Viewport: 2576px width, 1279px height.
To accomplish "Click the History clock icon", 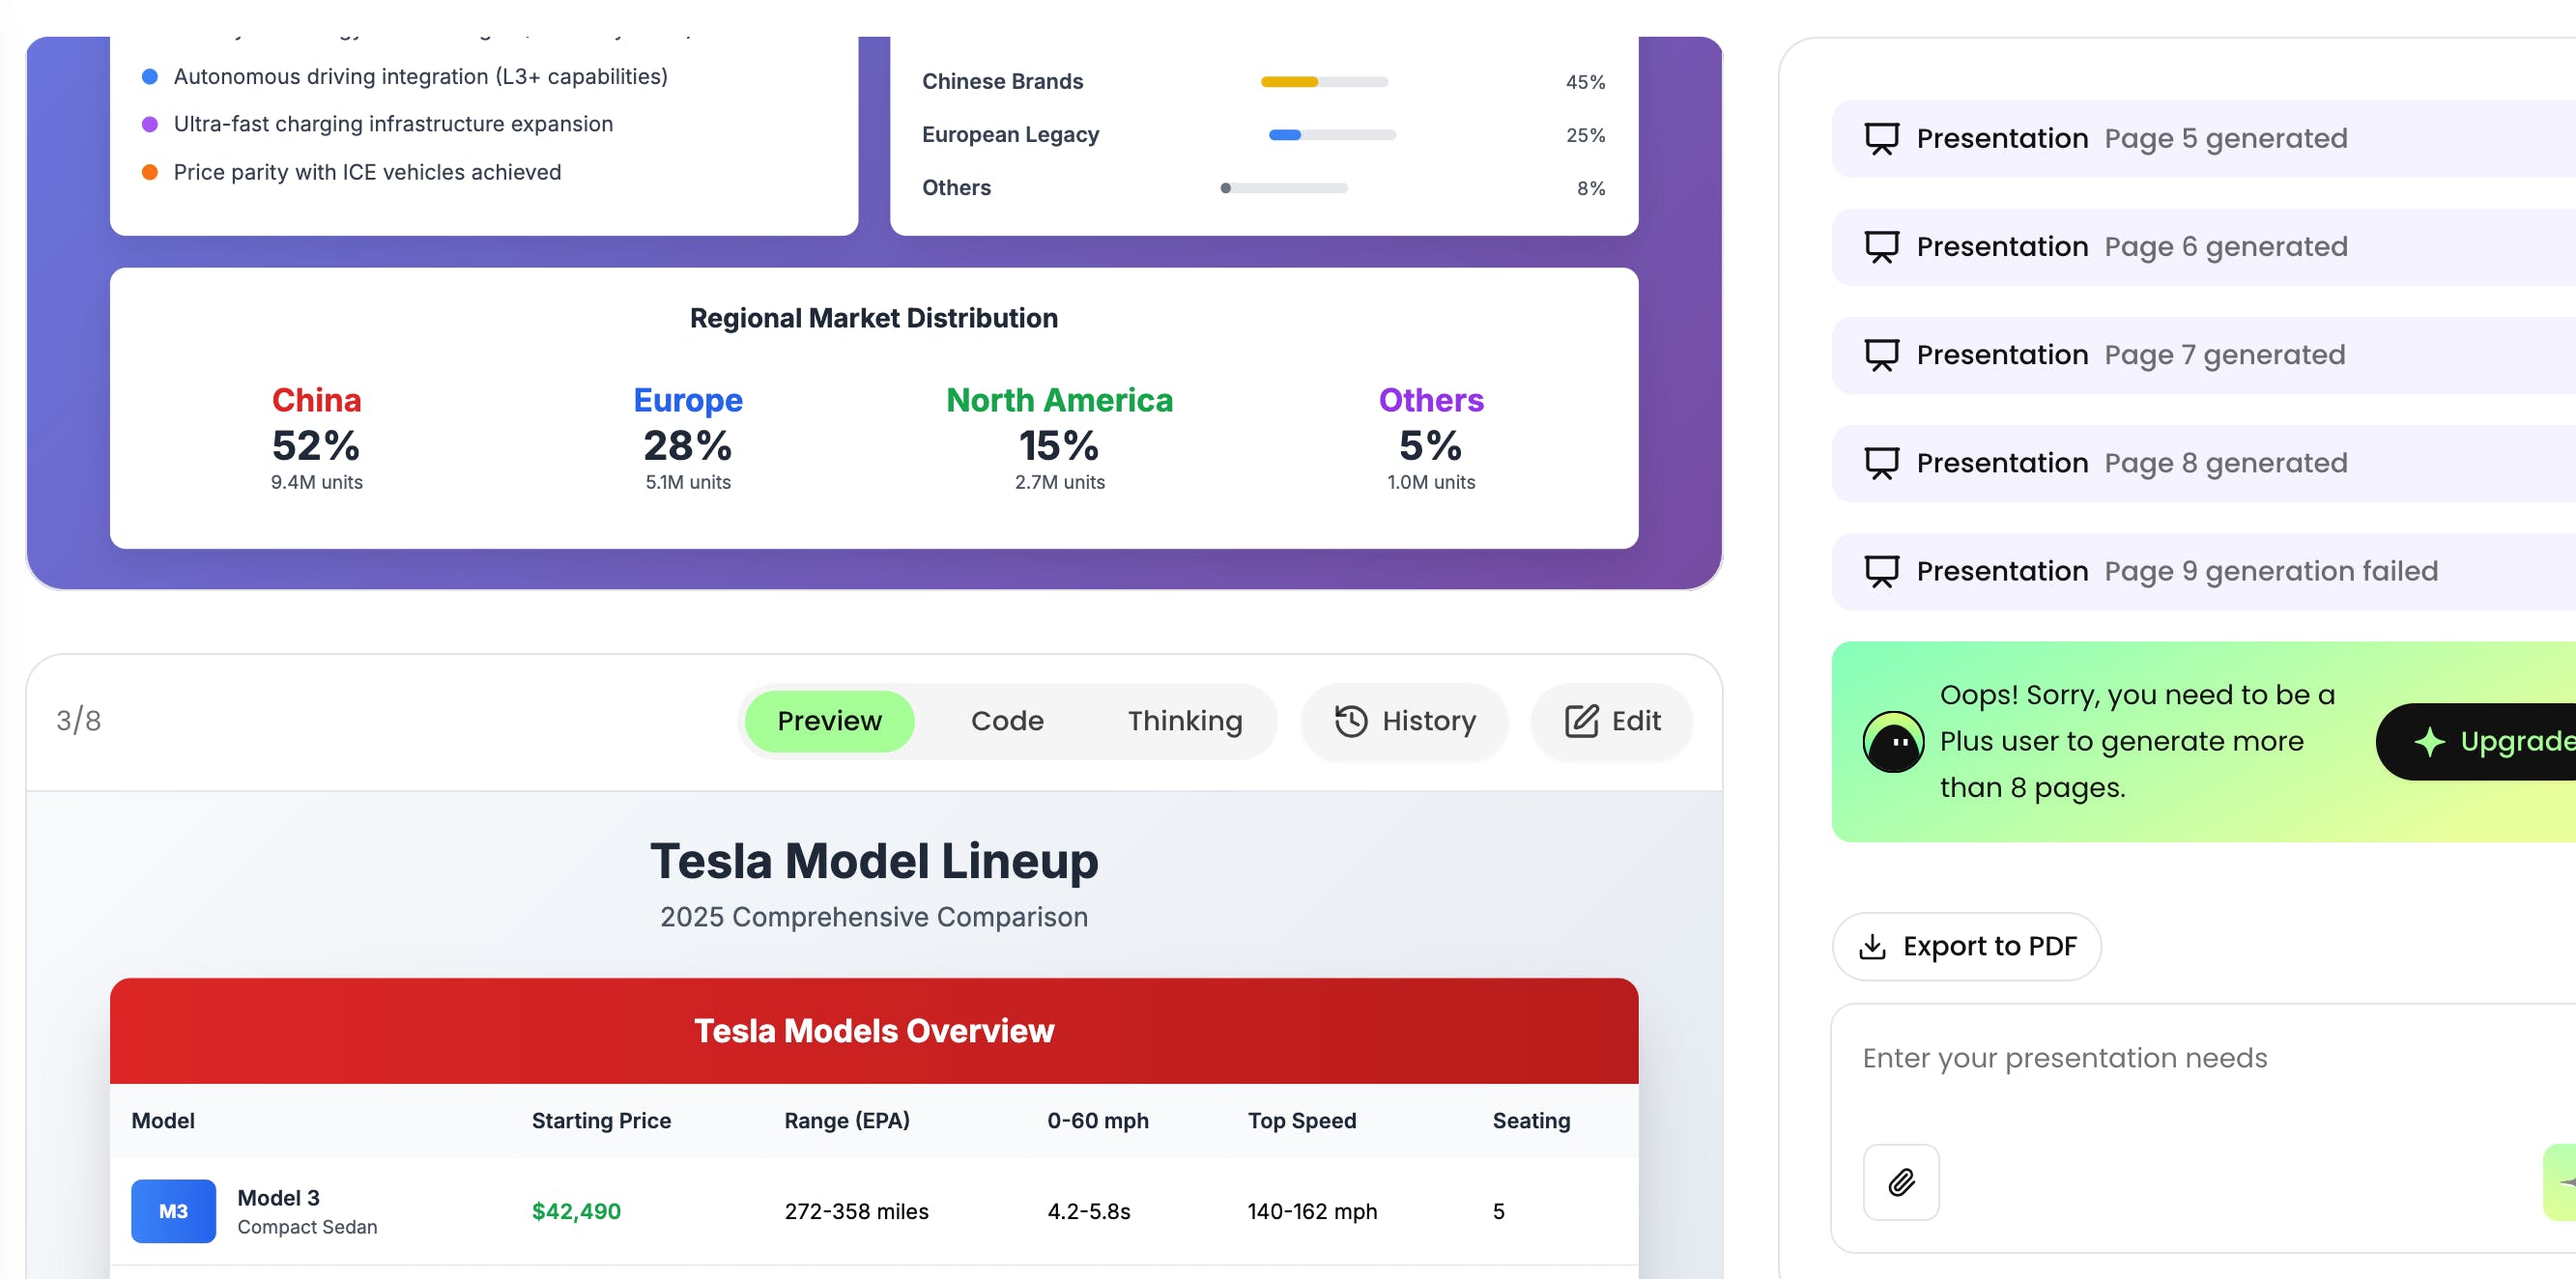I will (1351, 721).
